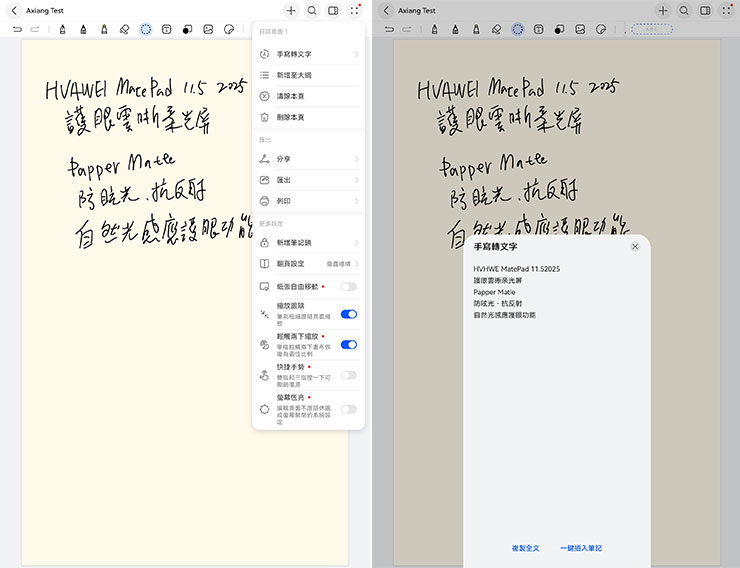The image size is (740, 568).
Task: Eraser tool in the 手寫轉文字 result screen
Action: coord(496,29)
